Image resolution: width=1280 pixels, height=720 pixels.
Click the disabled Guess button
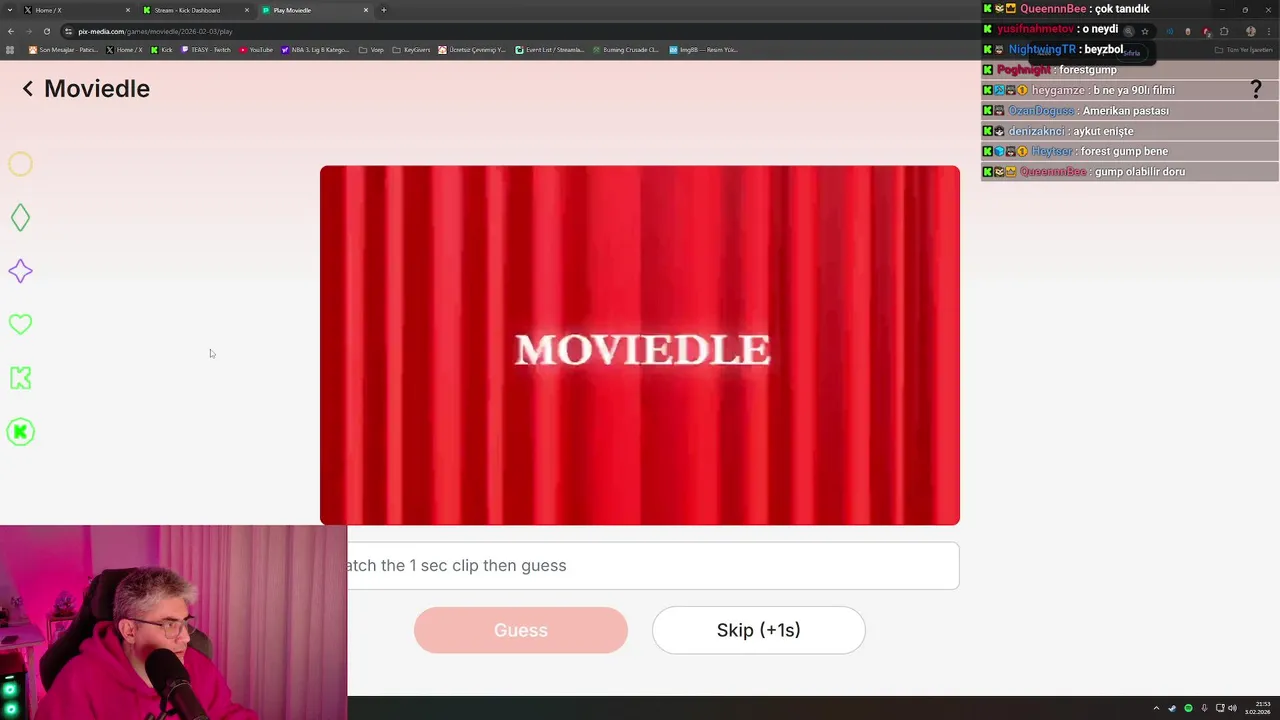[521, 630]
